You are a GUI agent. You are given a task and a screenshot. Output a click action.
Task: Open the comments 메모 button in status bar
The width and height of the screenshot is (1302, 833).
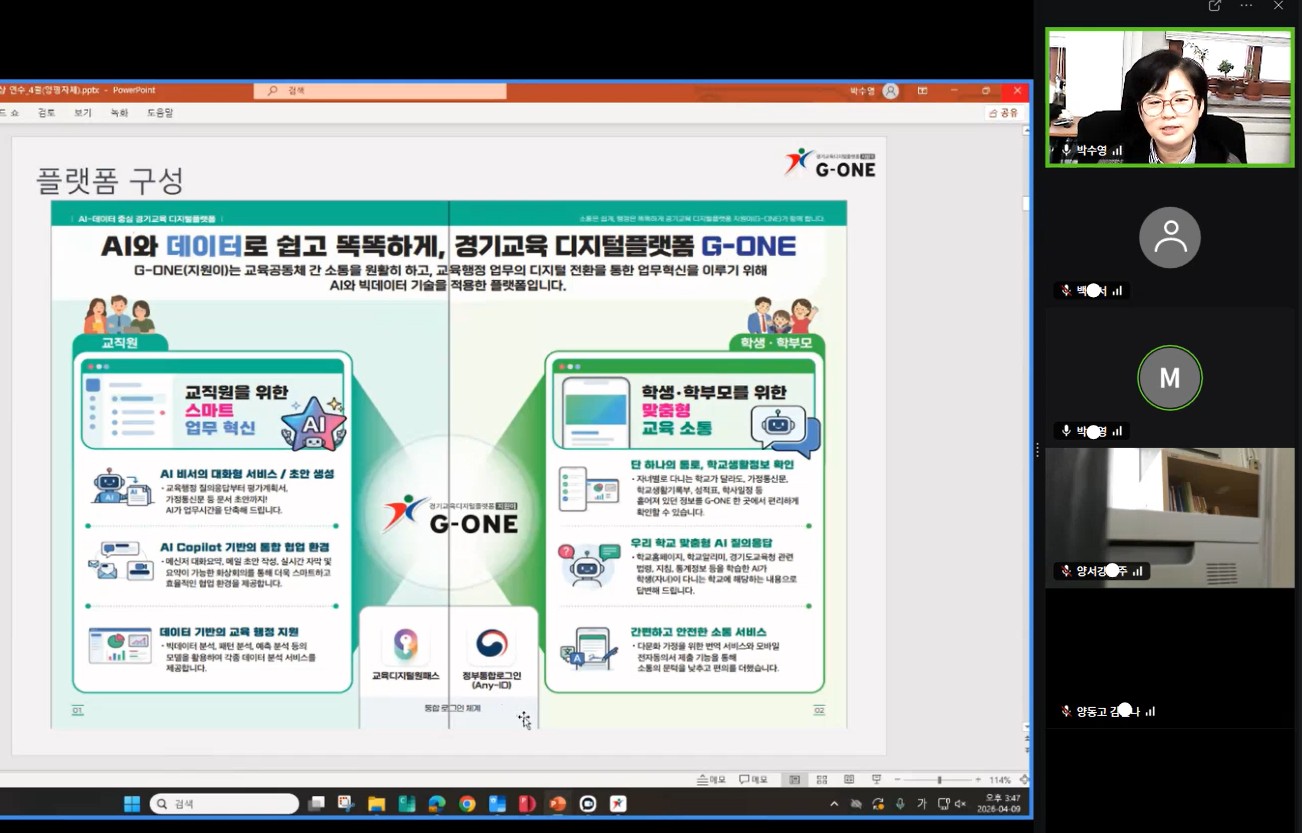[753, 780]
